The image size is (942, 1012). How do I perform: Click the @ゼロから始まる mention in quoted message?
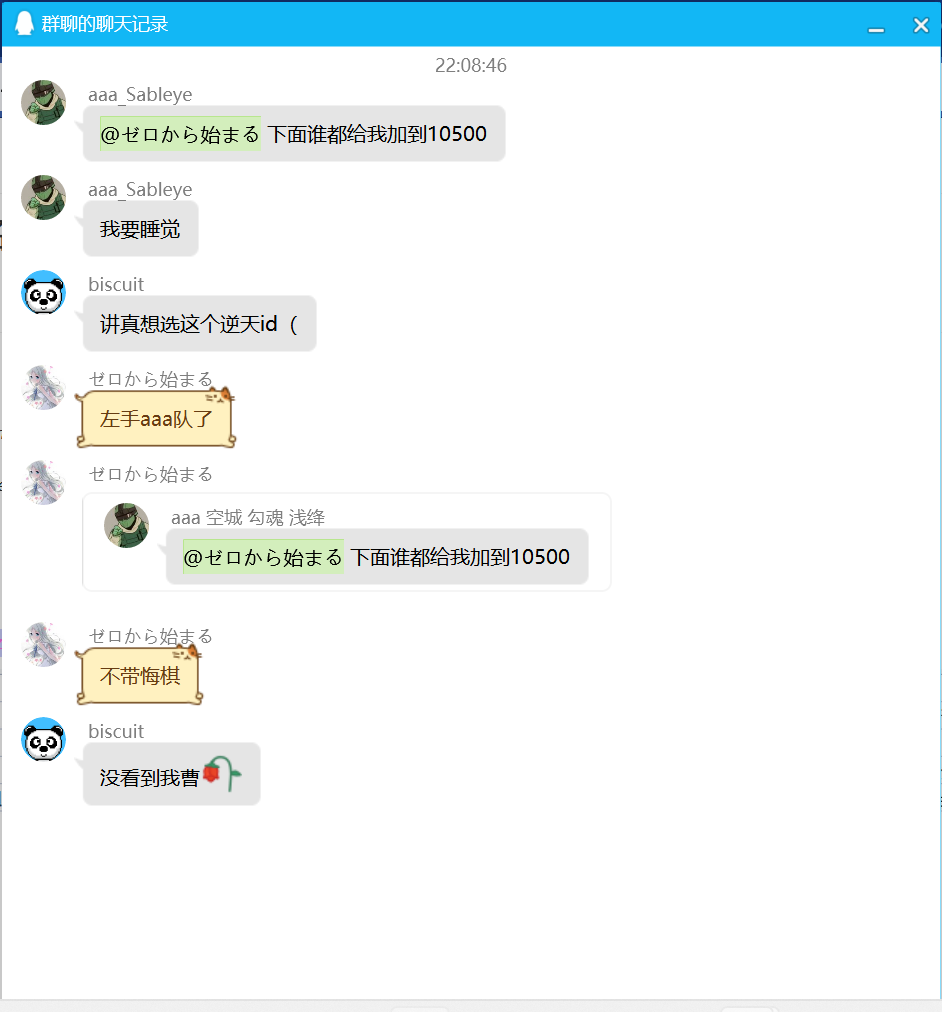click(x=263, y=556)
